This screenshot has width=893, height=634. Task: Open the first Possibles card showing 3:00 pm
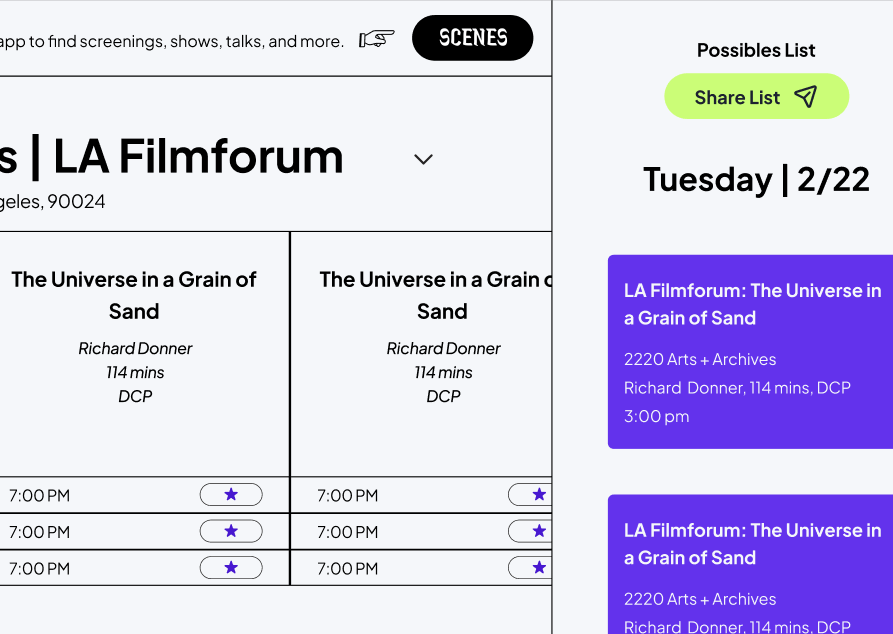750,352
